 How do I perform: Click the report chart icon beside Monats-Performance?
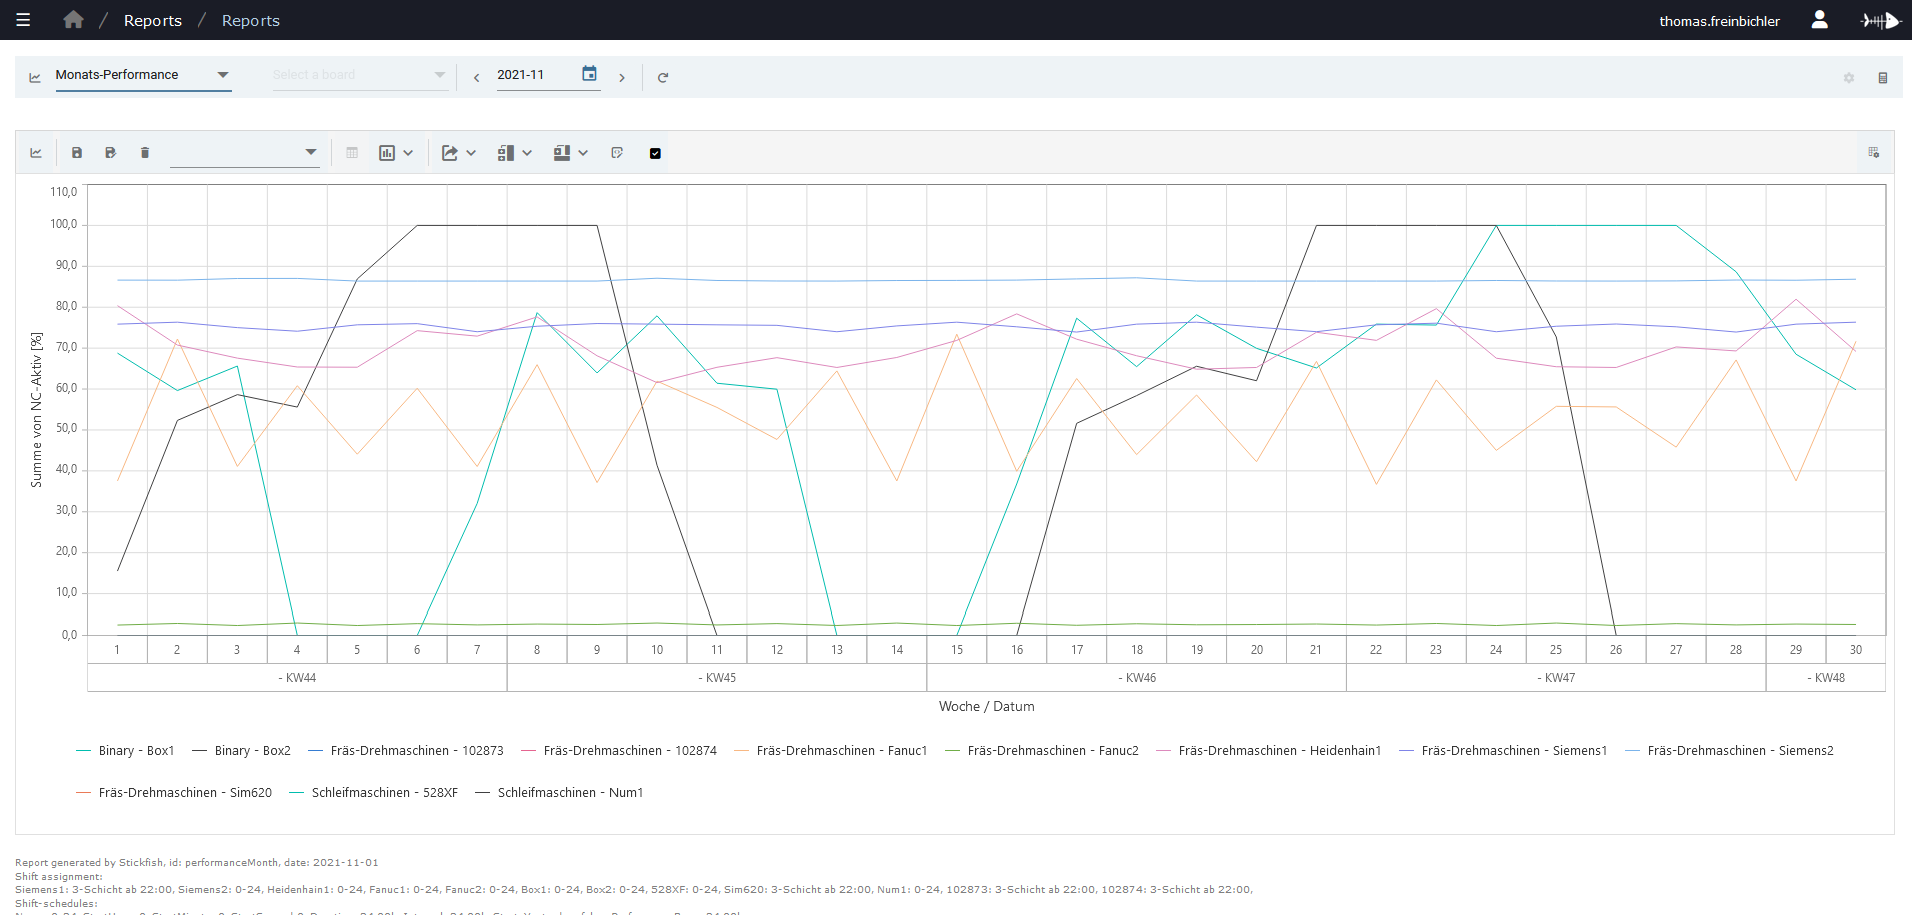pos(35,77)
